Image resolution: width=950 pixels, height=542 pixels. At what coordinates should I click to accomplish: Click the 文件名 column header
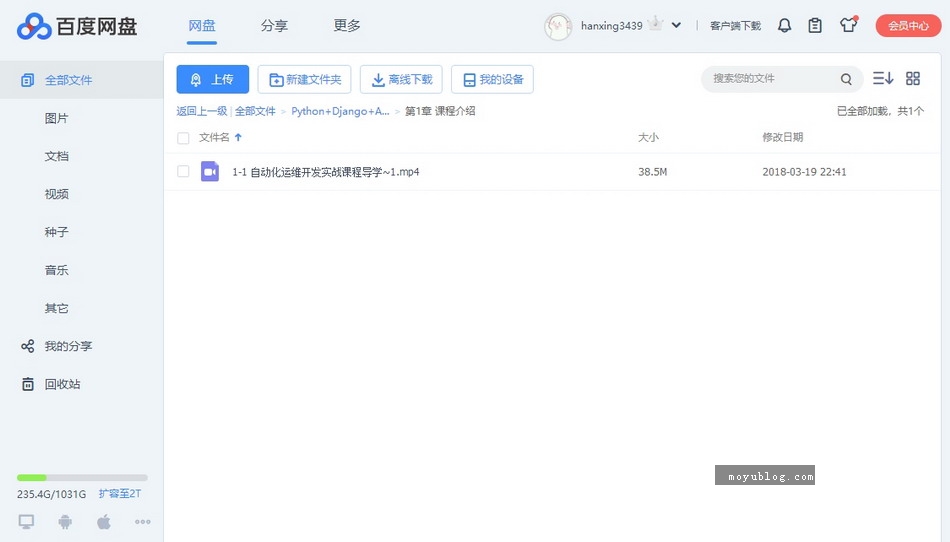(214, 137)
